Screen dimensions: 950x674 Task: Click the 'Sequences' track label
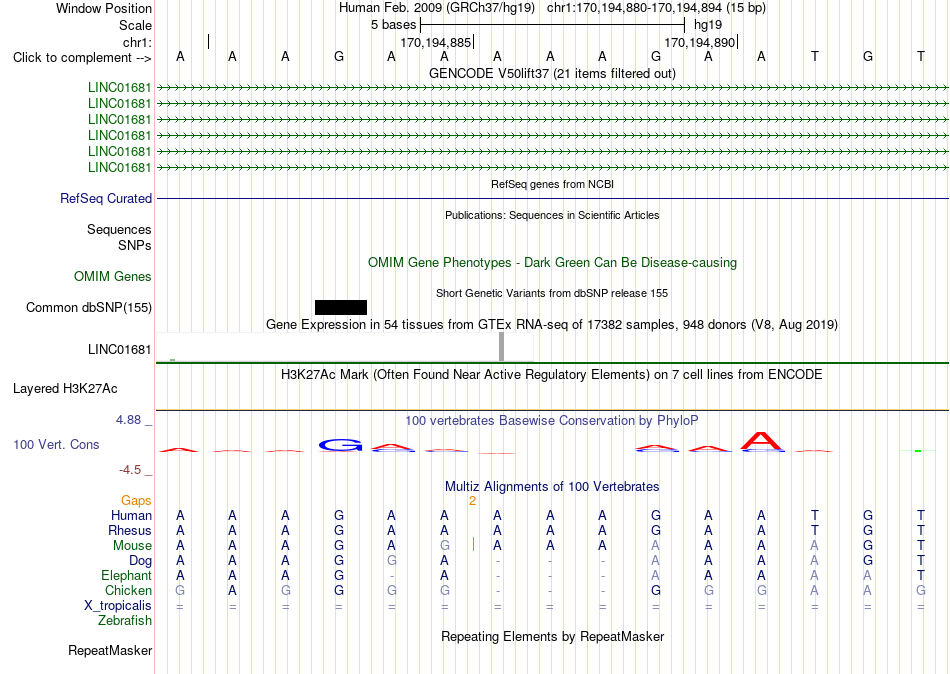119,229
